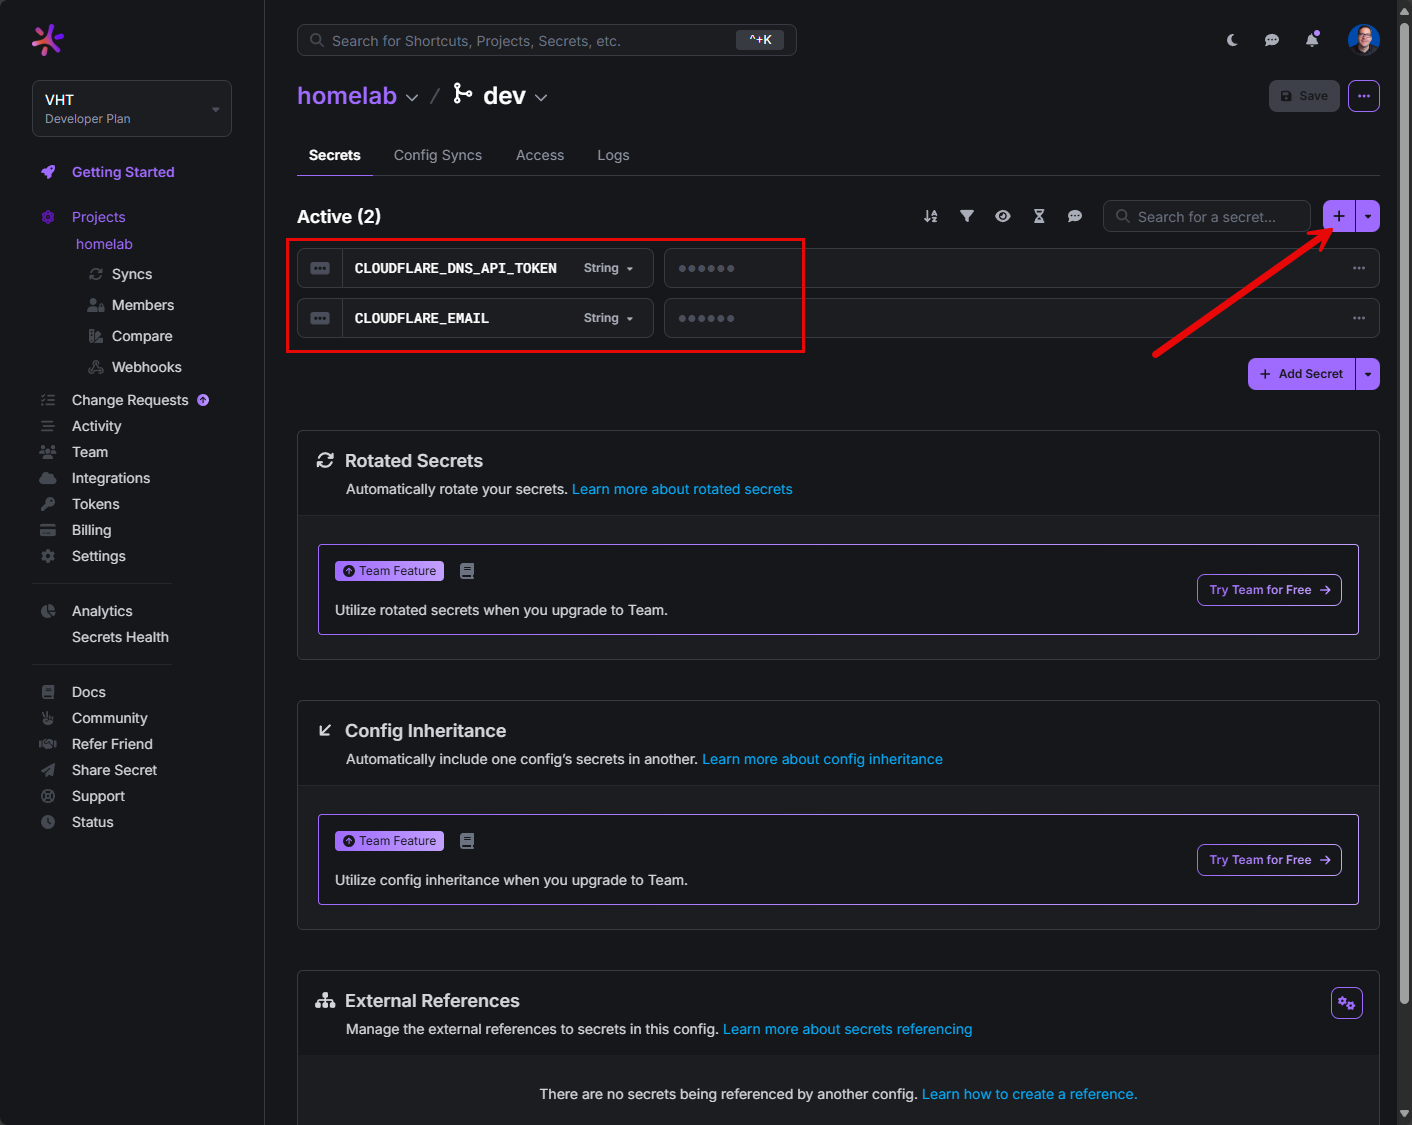This screenshot has width=1412, height=1125.
Task: Toggle dark mode moon icon
Action: click(x=1232, y=40)
